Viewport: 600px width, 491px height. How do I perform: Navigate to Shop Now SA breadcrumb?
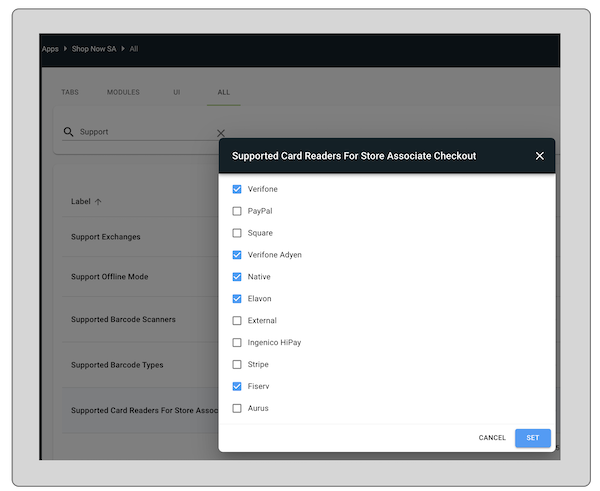pos(94,49)
